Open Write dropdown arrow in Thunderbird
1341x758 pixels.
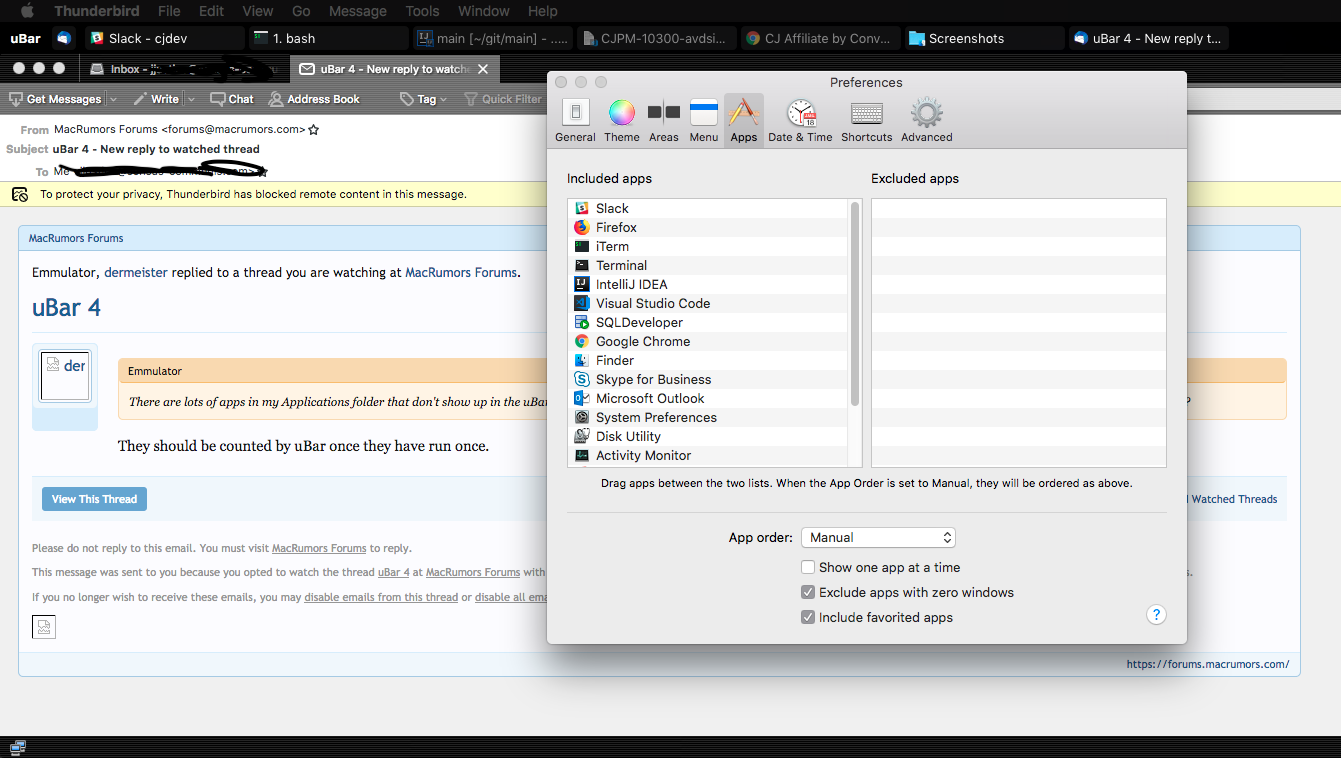point(189,99)
